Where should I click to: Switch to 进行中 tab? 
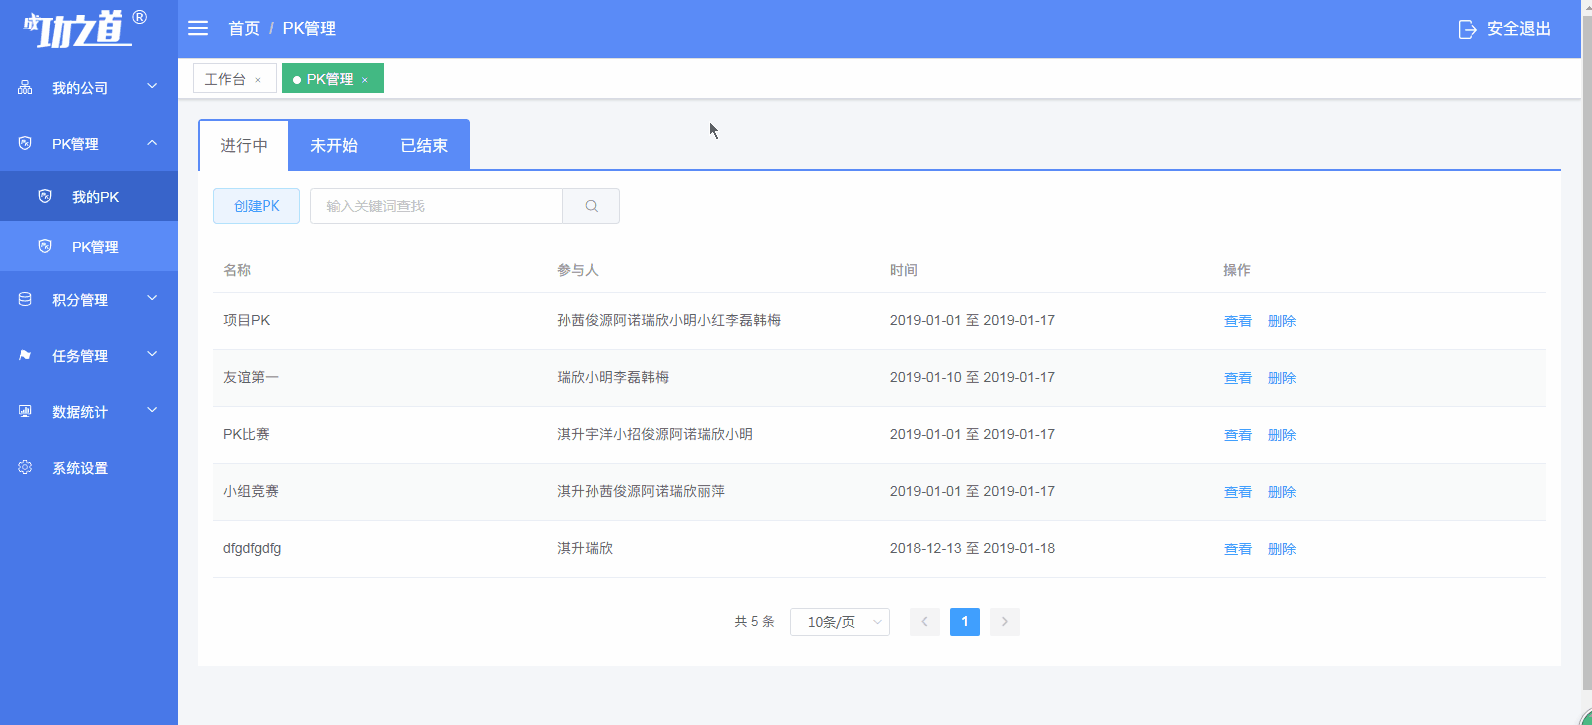[244, 146]
